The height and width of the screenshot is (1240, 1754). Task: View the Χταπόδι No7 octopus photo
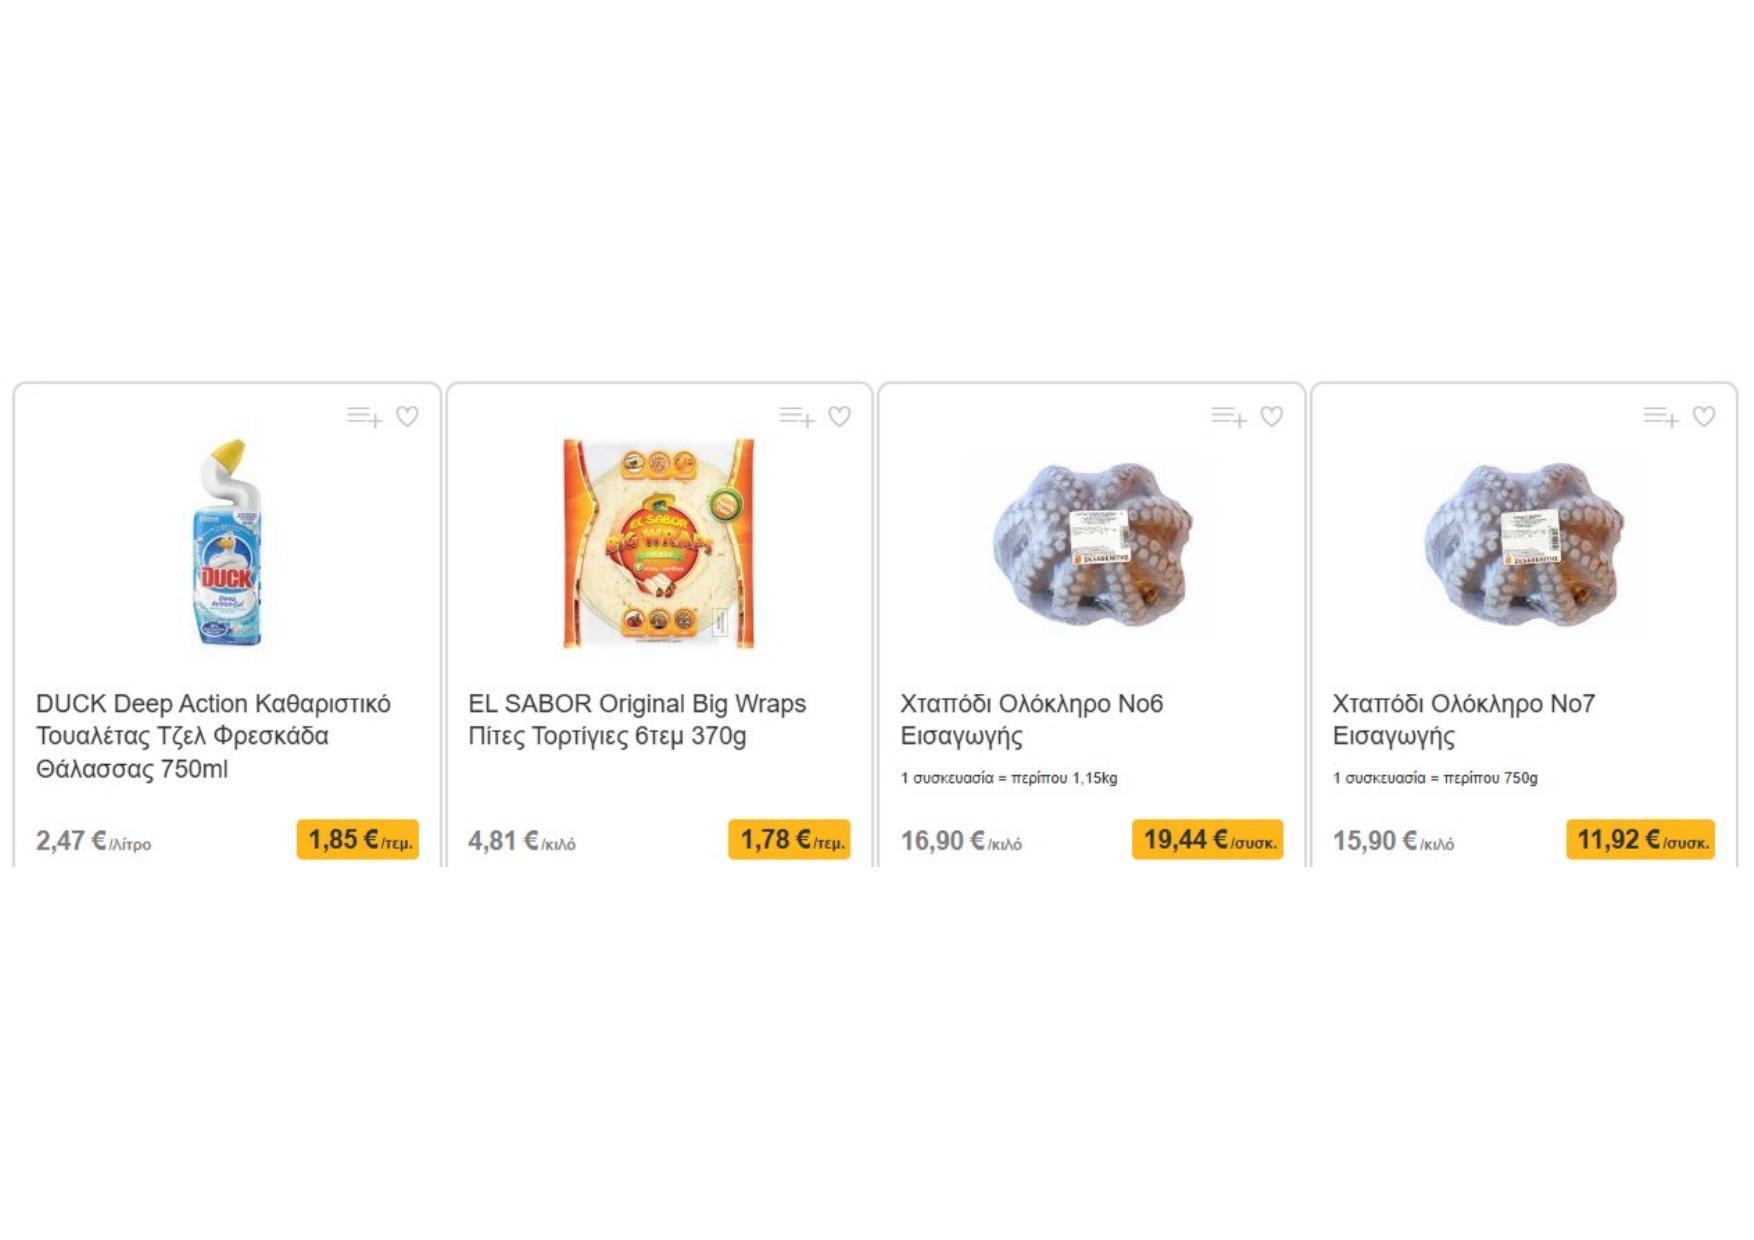tap(1524, 543)
